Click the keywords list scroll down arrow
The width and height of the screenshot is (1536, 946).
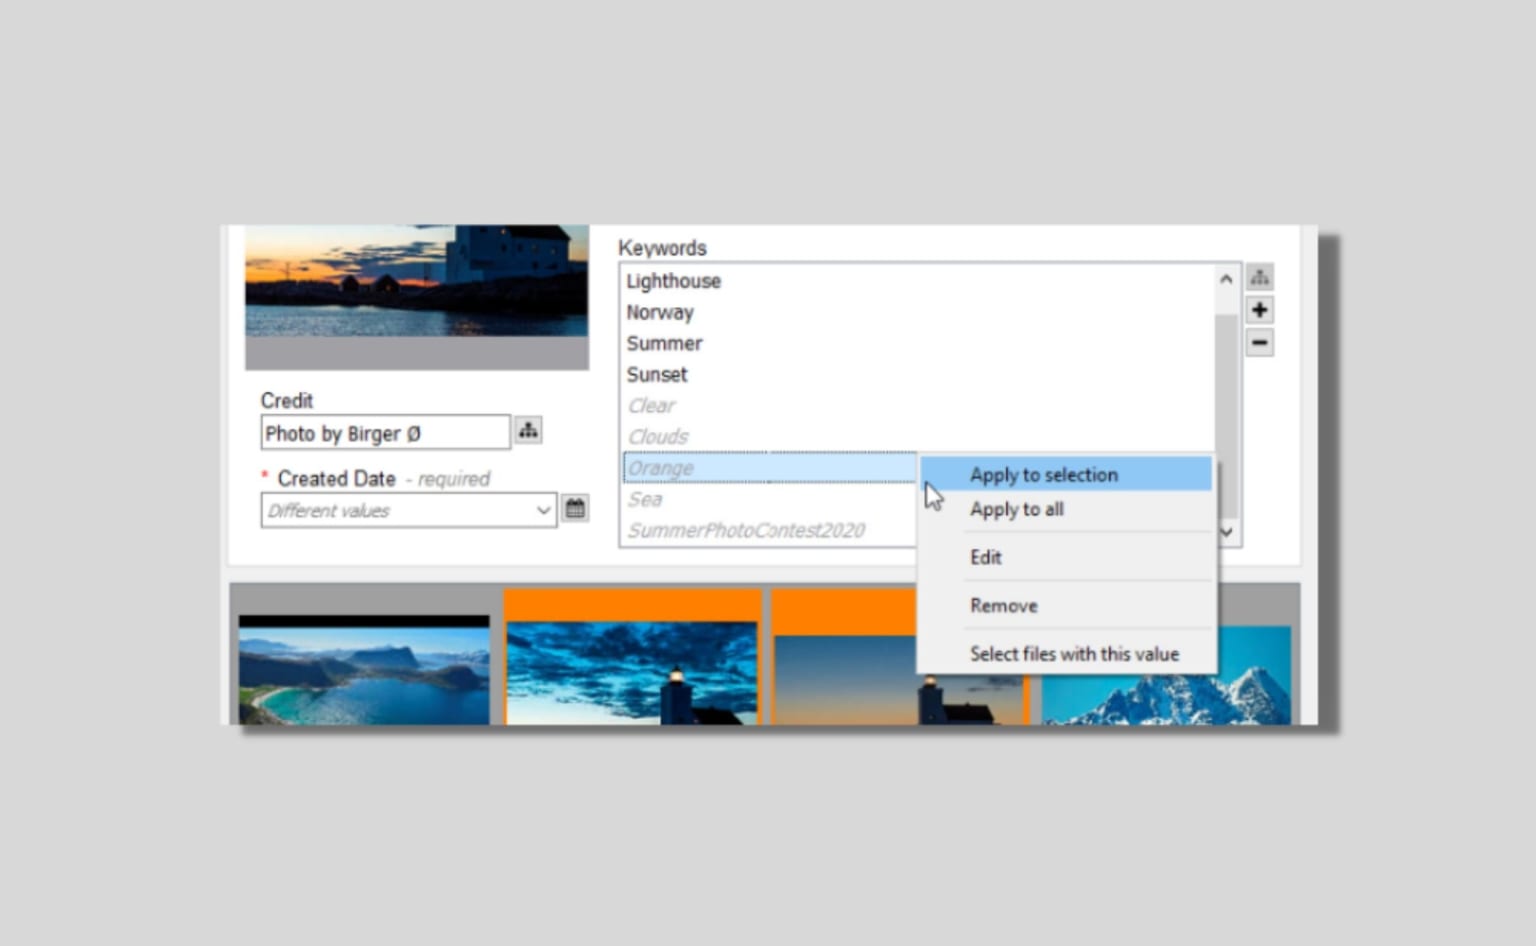[1226, 532]
